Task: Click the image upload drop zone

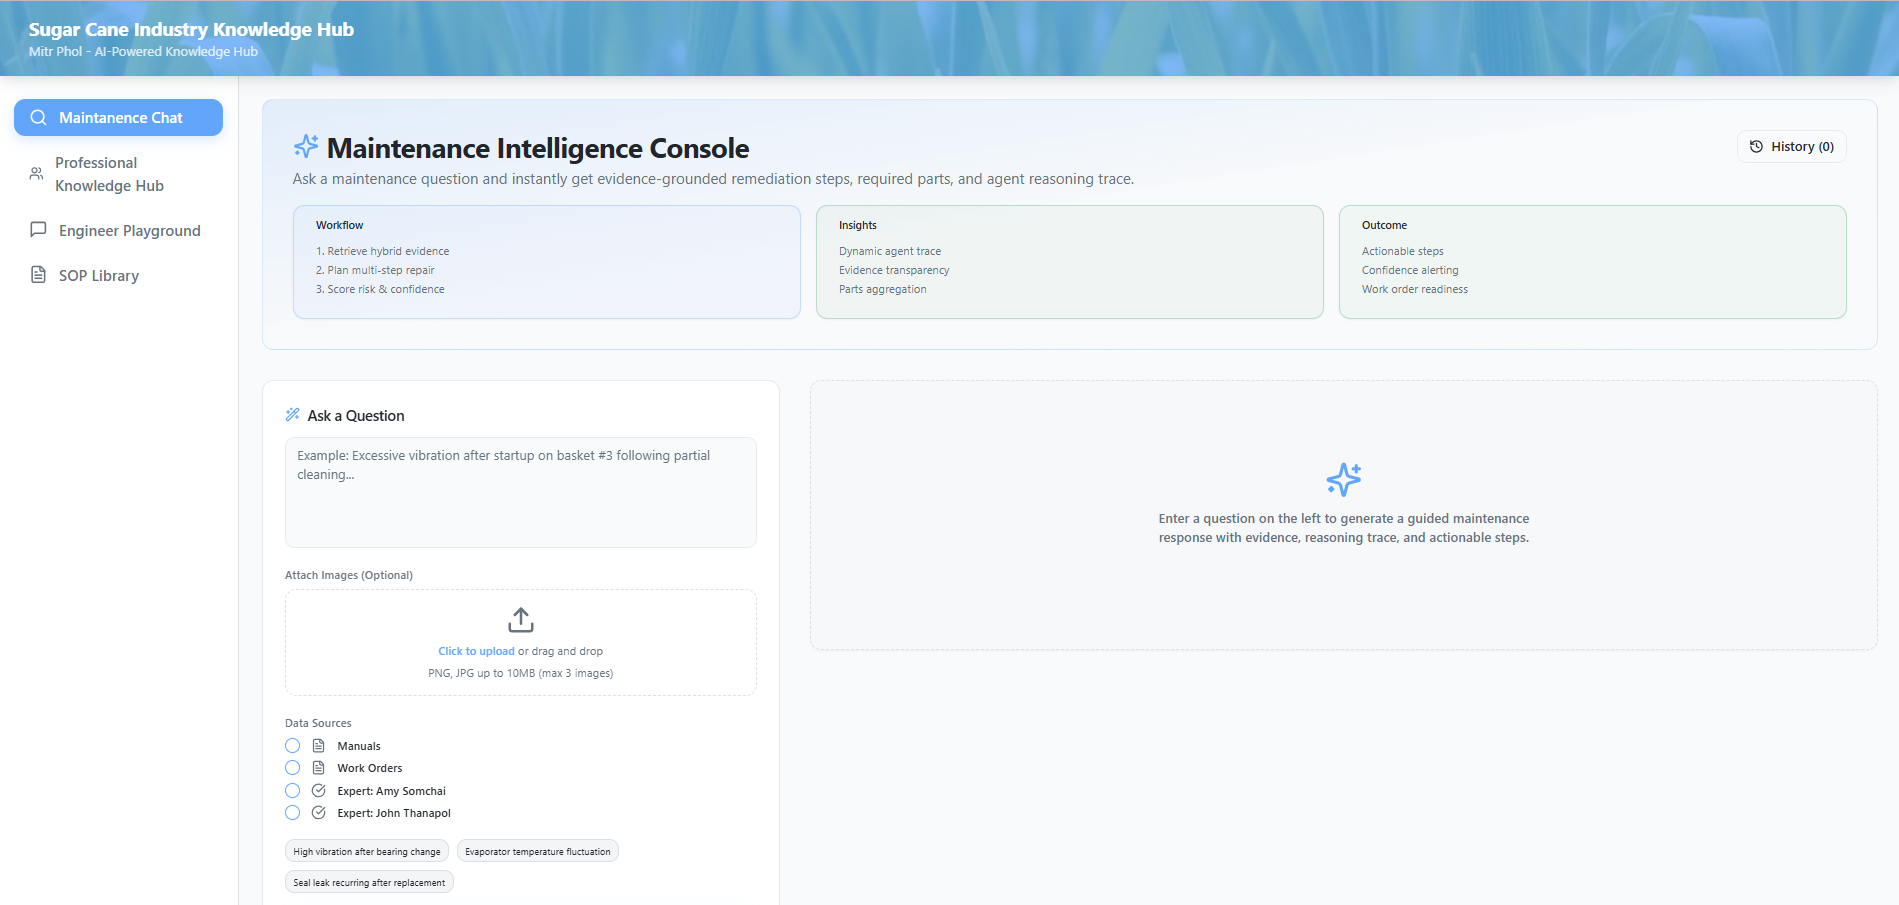Action: 521,643
